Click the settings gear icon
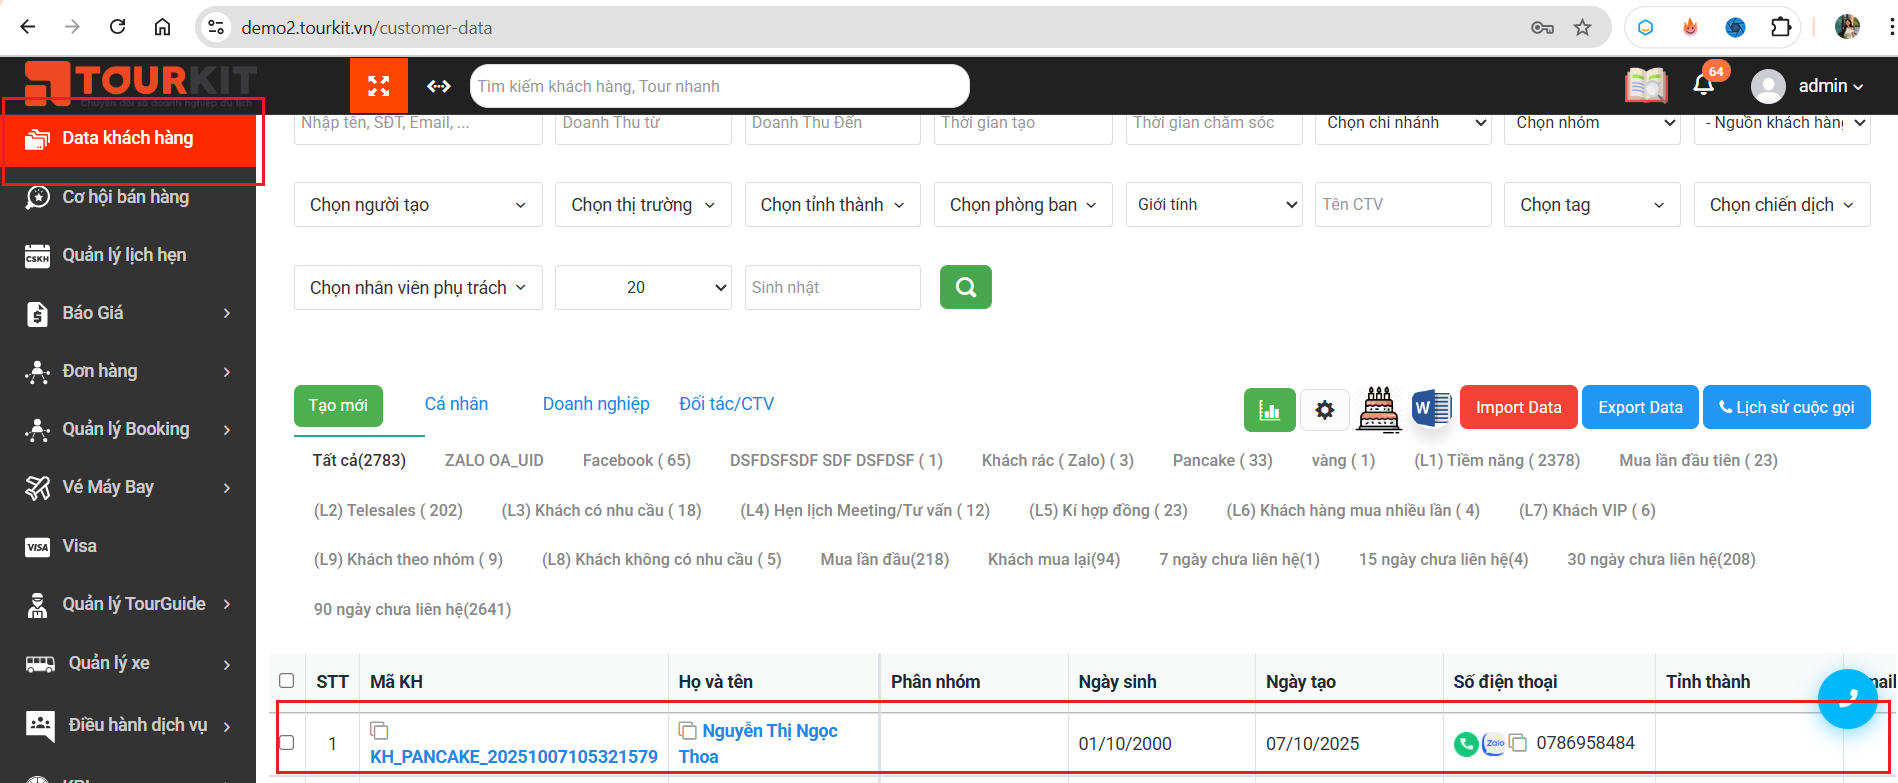This screenshot has width=1898, height=783. tap(1324, 409)
